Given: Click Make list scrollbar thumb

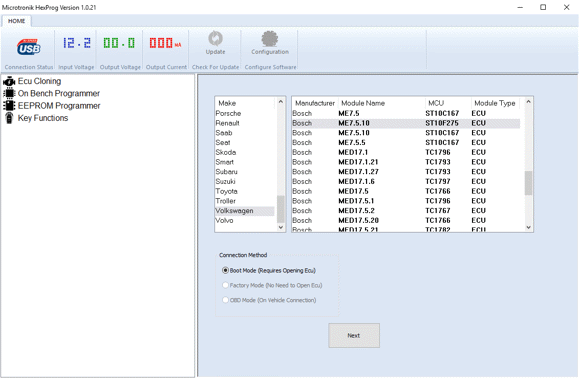Looking at the screenshot, I should point(281,209).
